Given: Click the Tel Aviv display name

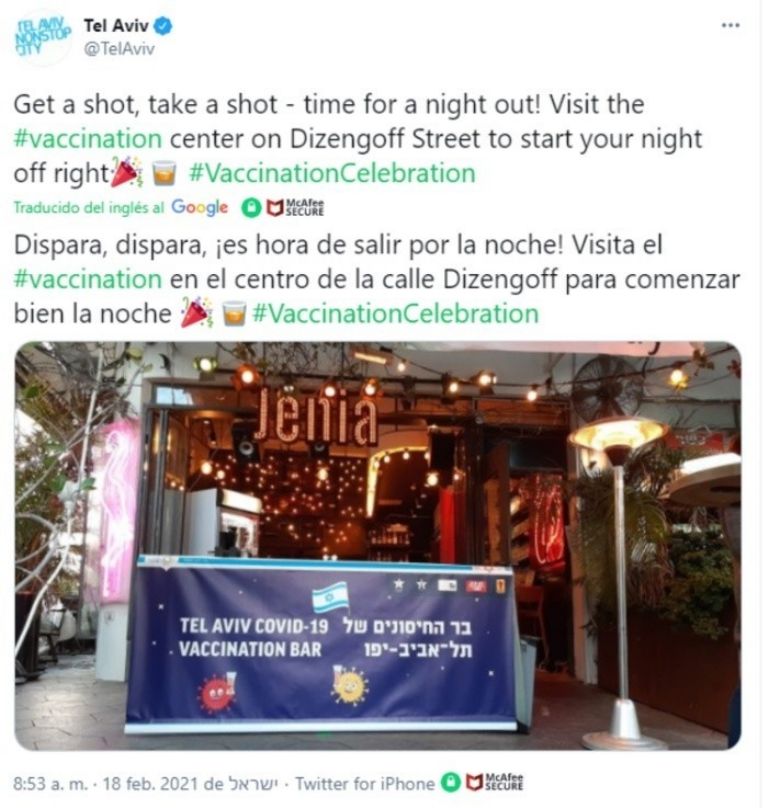Looking at the screenshot, I should point(116,25).
